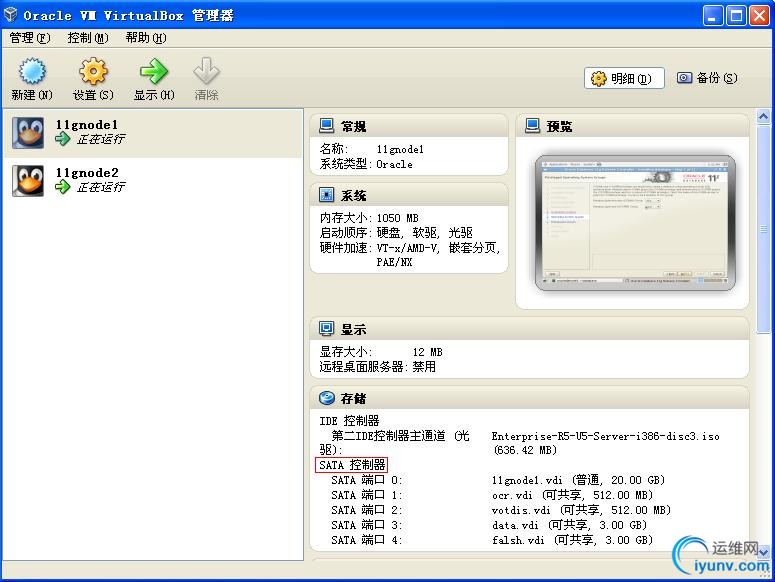The image size is (775, 582).
Task: Open the 系统 section header link
Action: [x=353, y=196]
